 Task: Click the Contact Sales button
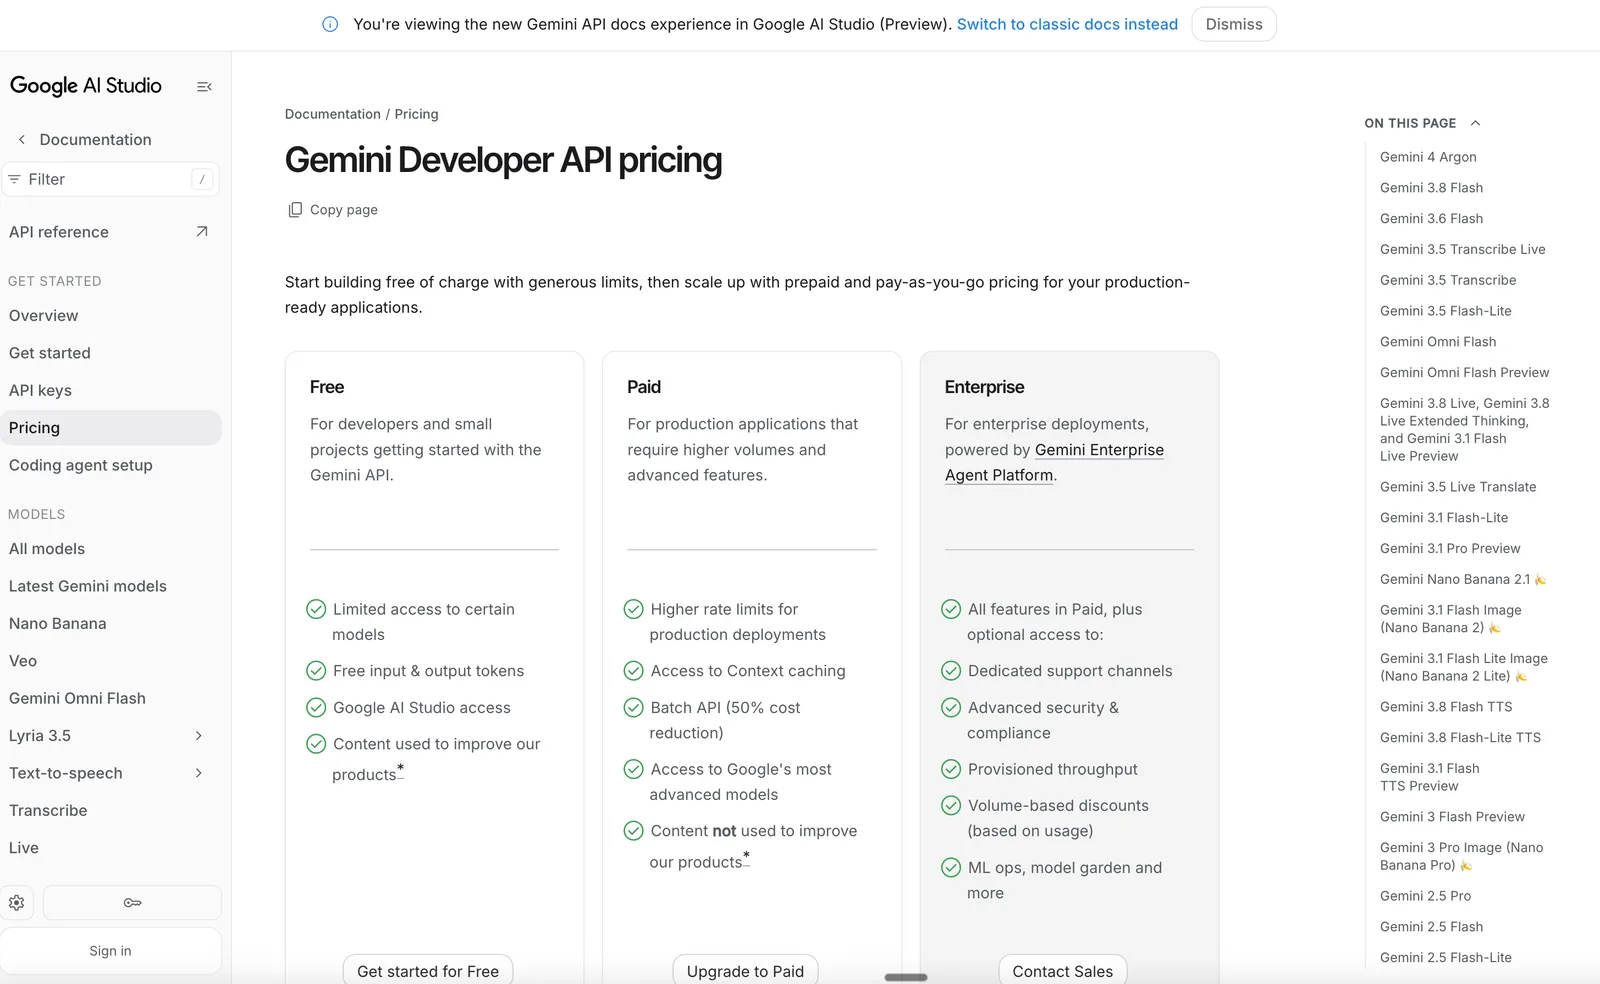click(x=1063, y=970)
